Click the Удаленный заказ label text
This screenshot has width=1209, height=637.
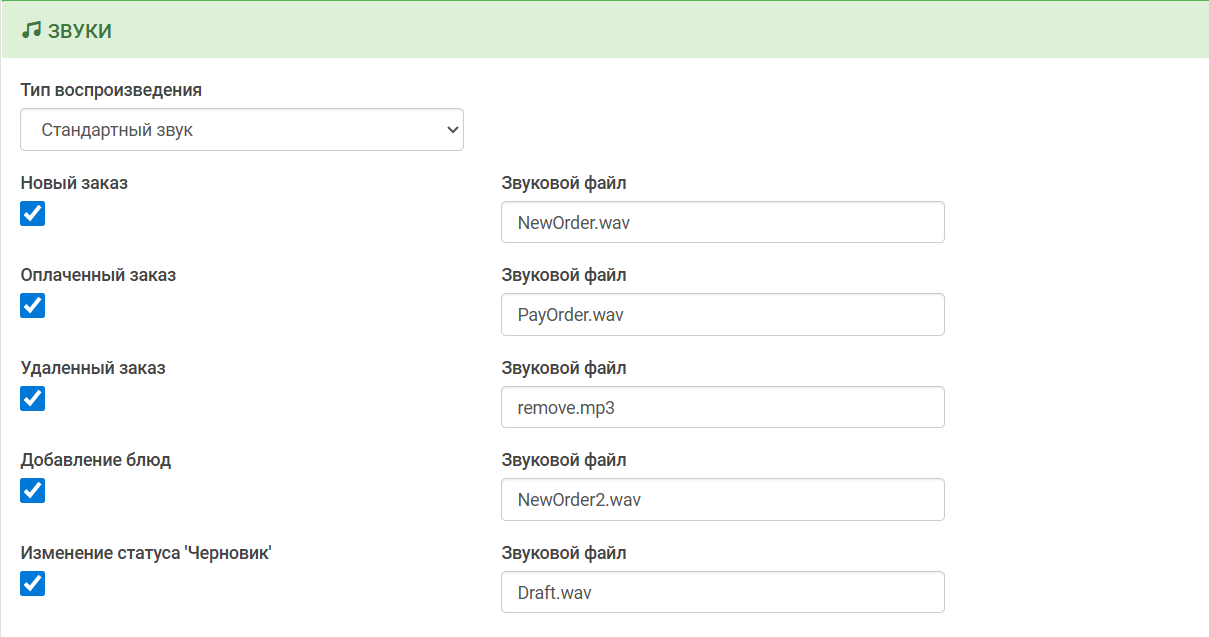pyautogui.click(x=93, y=368)
